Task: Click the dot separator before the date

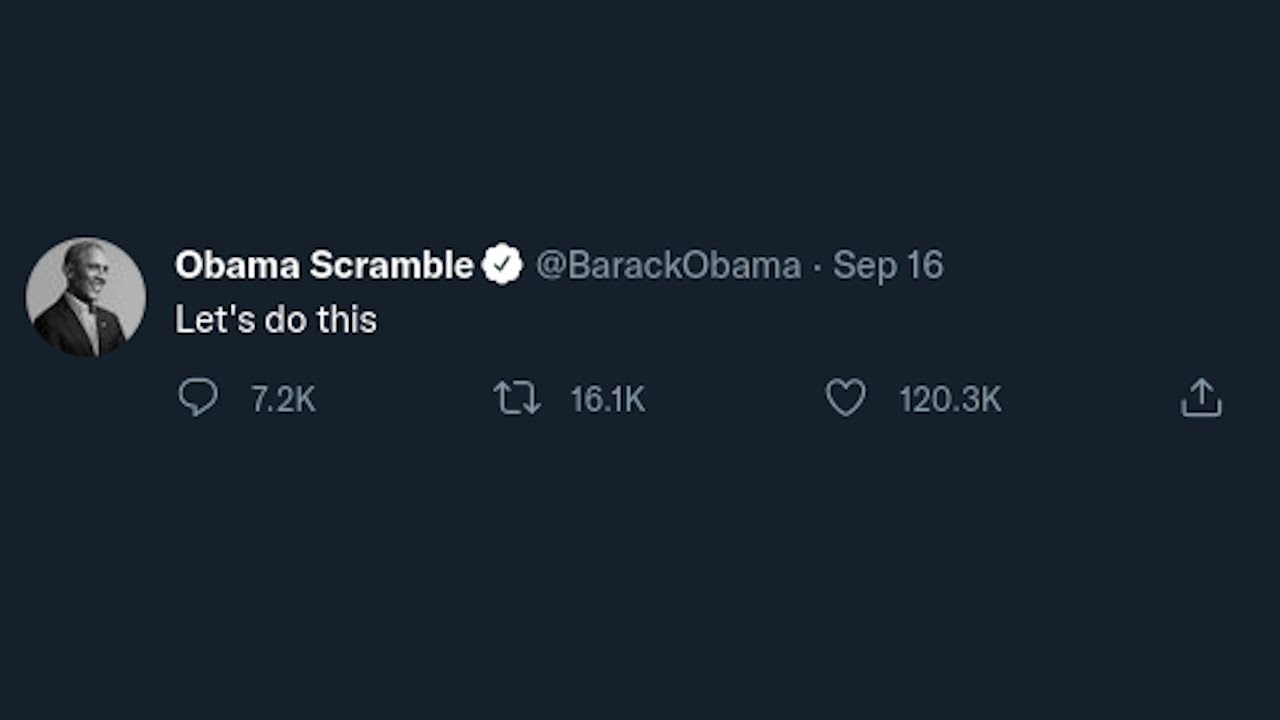Action: 817,266
